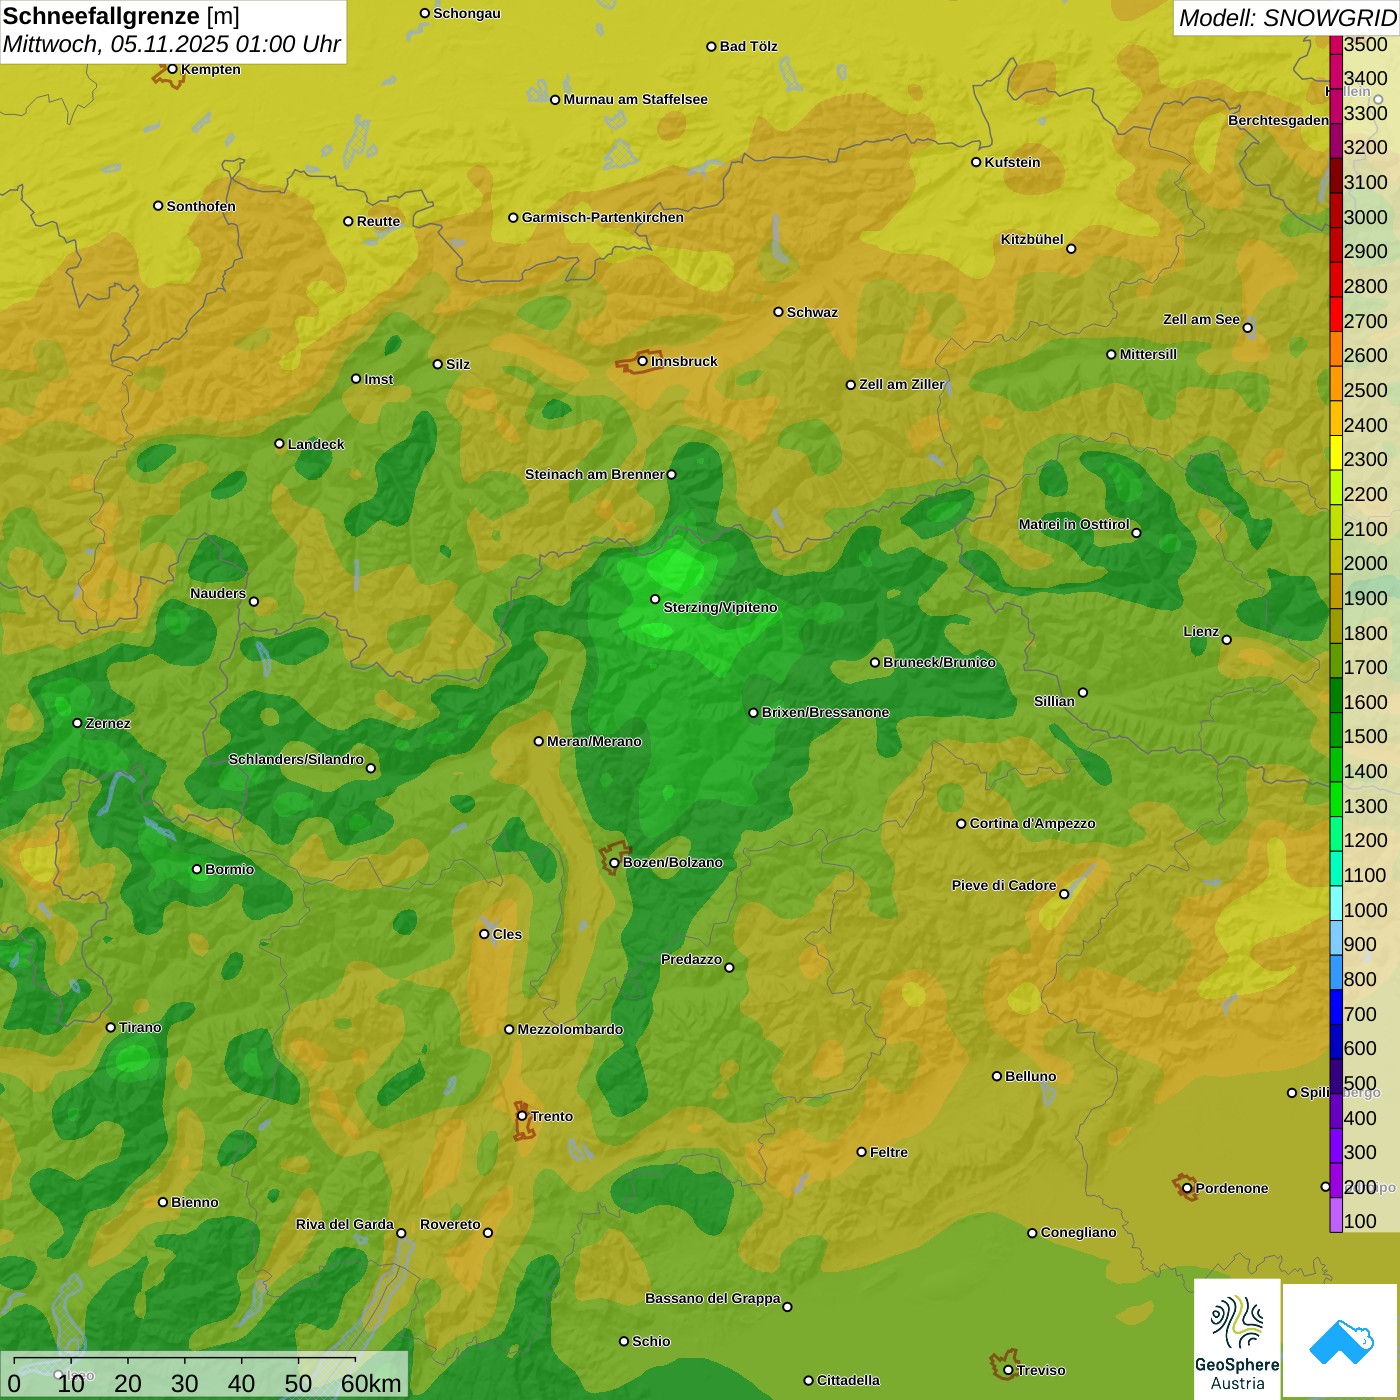Click the blue cloud logo icon
This screenshot has height=1400, width=1400.
point(1340,1341)
